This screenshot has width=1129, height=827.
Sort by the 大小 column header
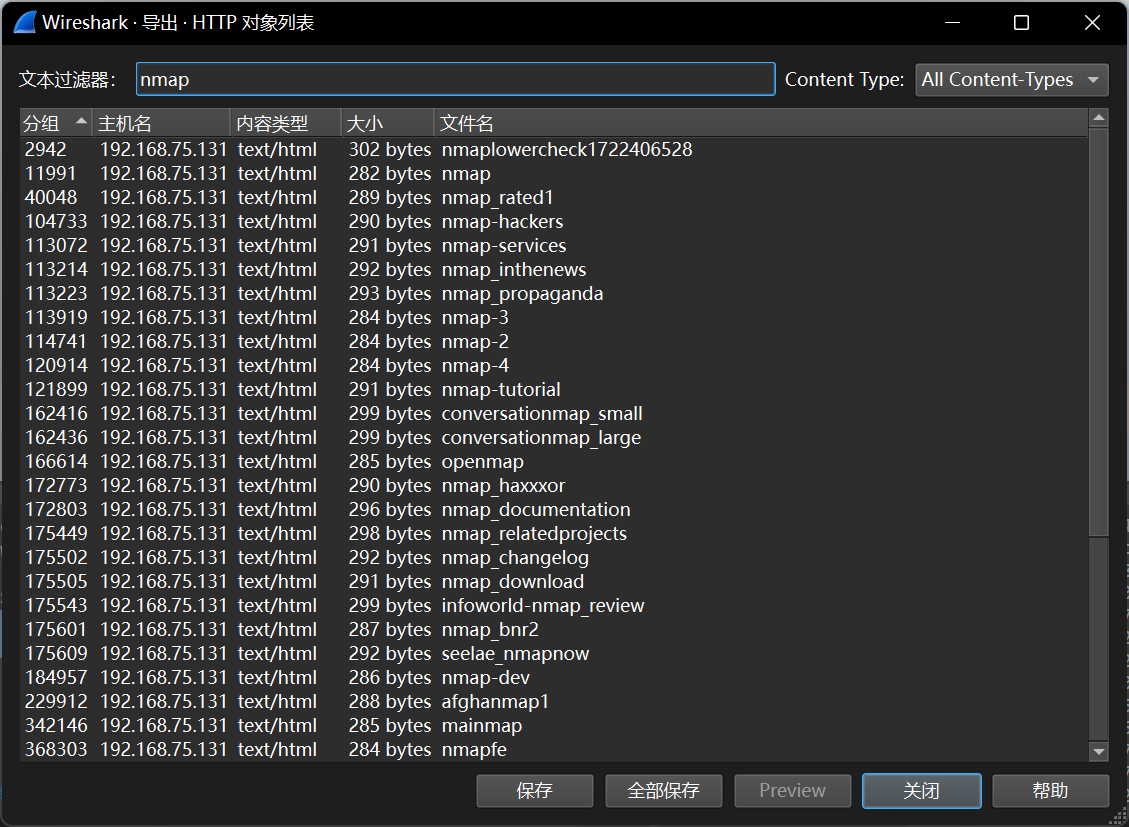pyautogui.click(x=386, y=123)
